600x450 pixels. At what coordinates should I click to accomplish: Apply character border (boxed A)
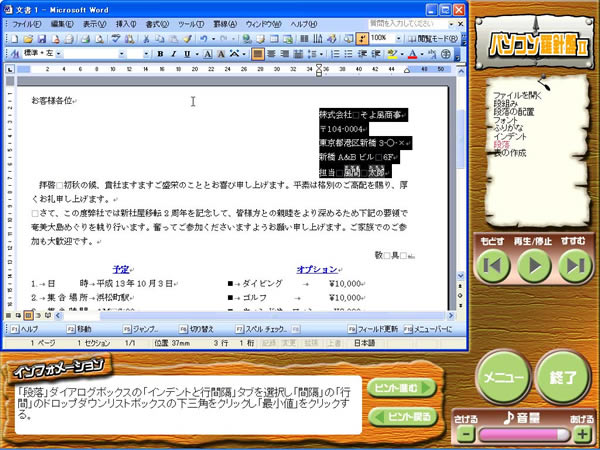pos(207,54)
